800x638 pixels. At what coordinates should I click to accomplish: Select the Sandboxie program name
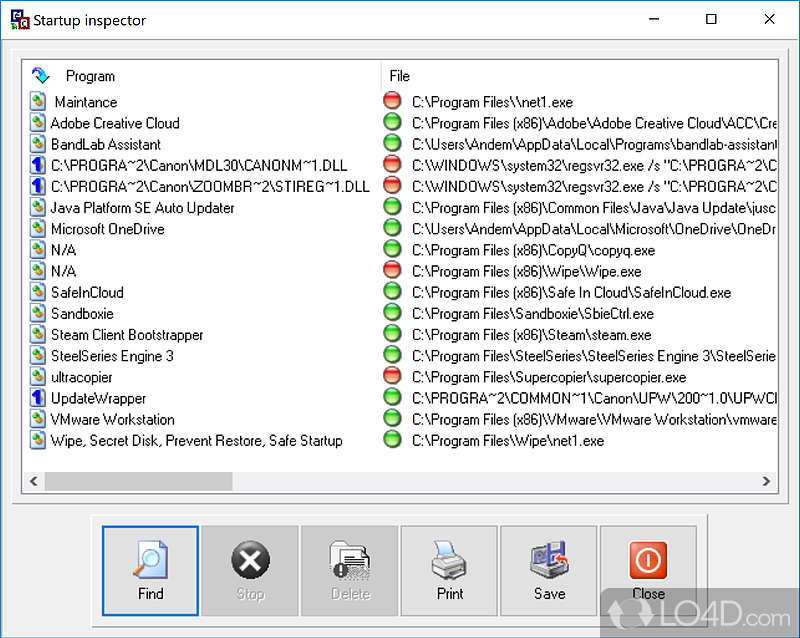point(82,314)
